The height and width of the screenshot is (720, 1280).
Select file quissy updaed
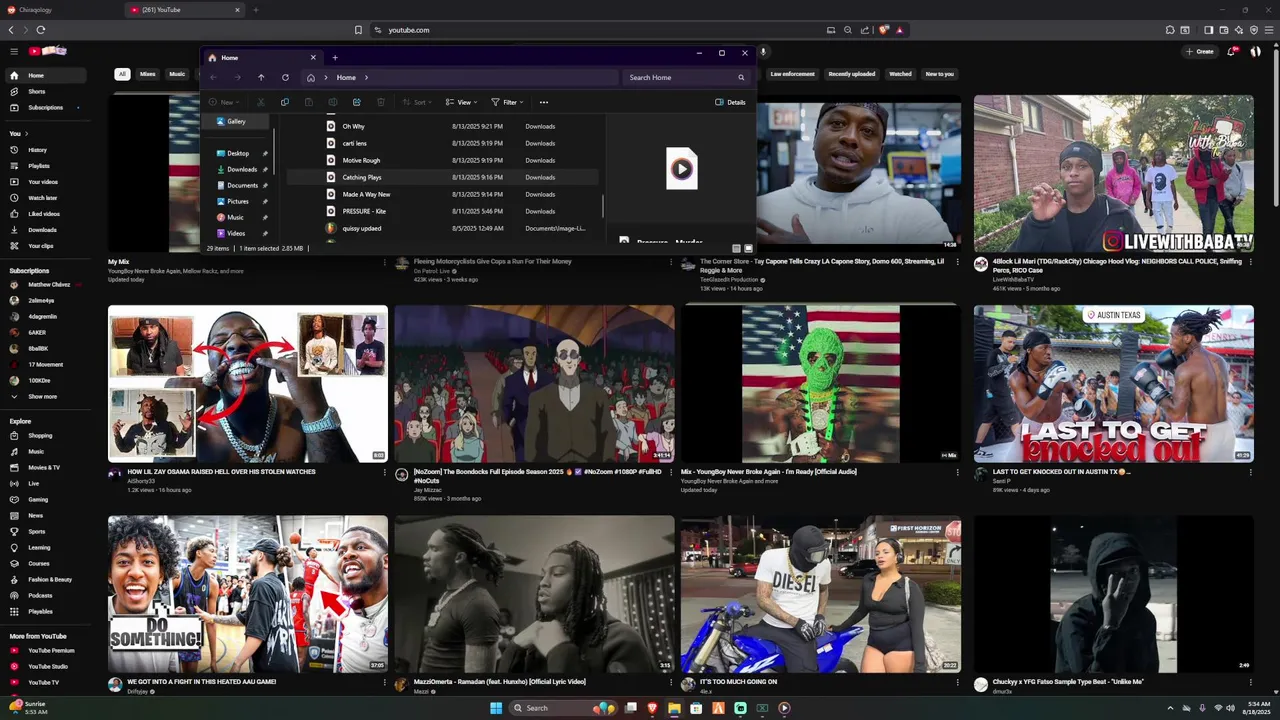(442, 228)
